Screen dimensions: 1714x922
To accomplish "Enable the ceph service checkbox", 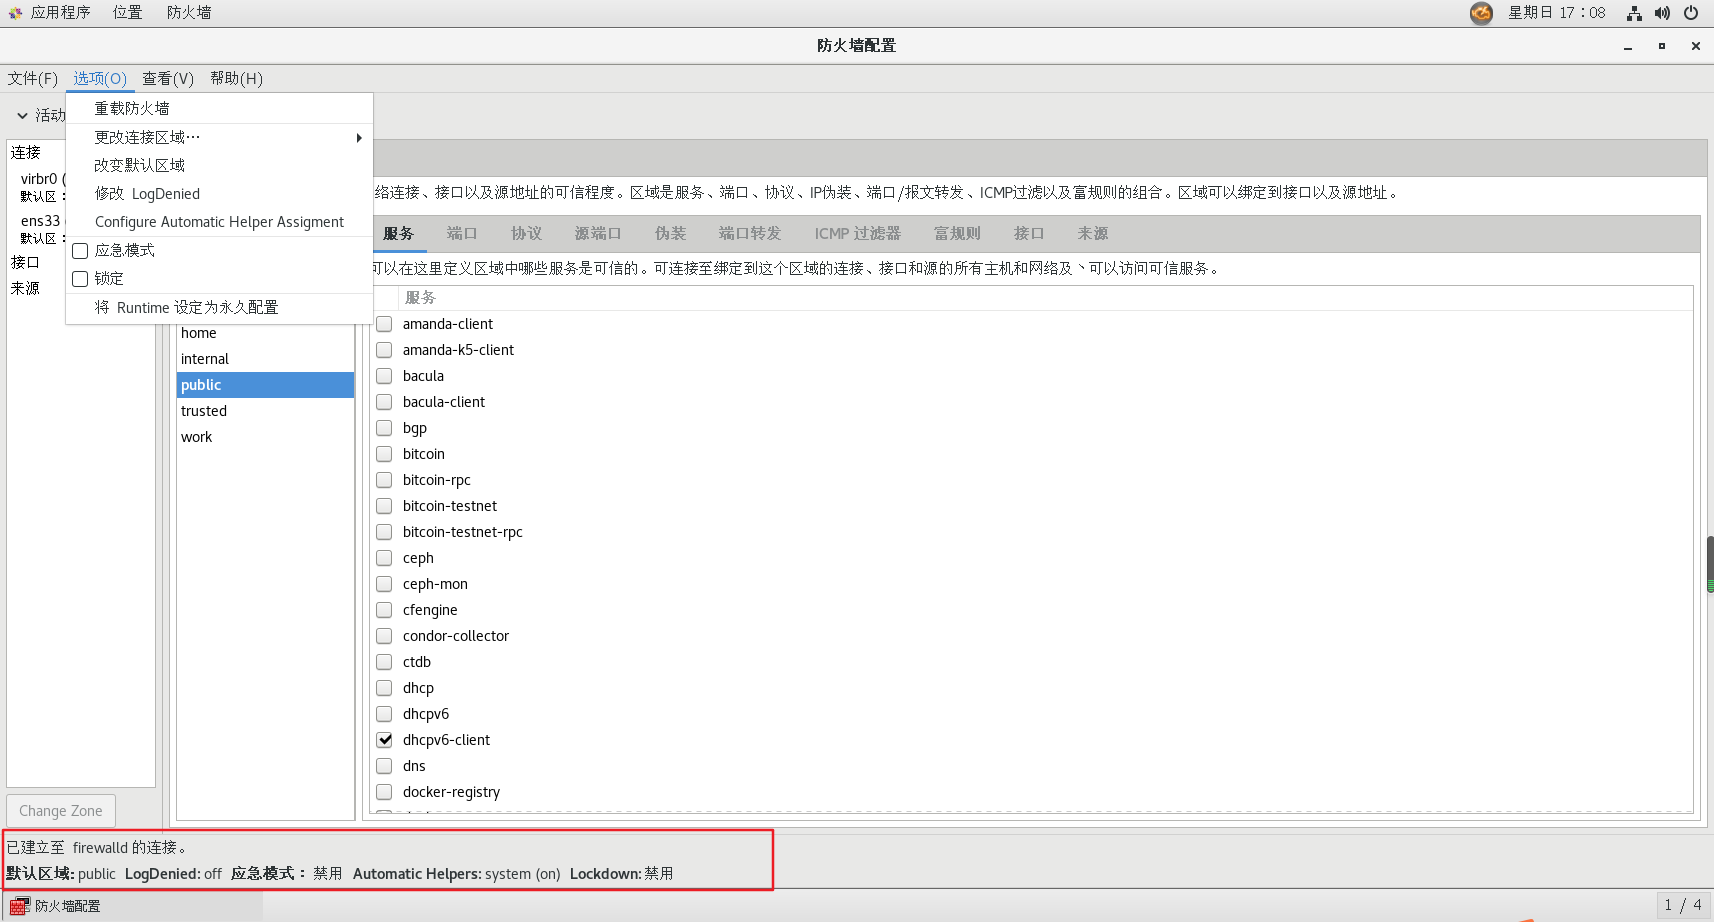I will 384,558.
